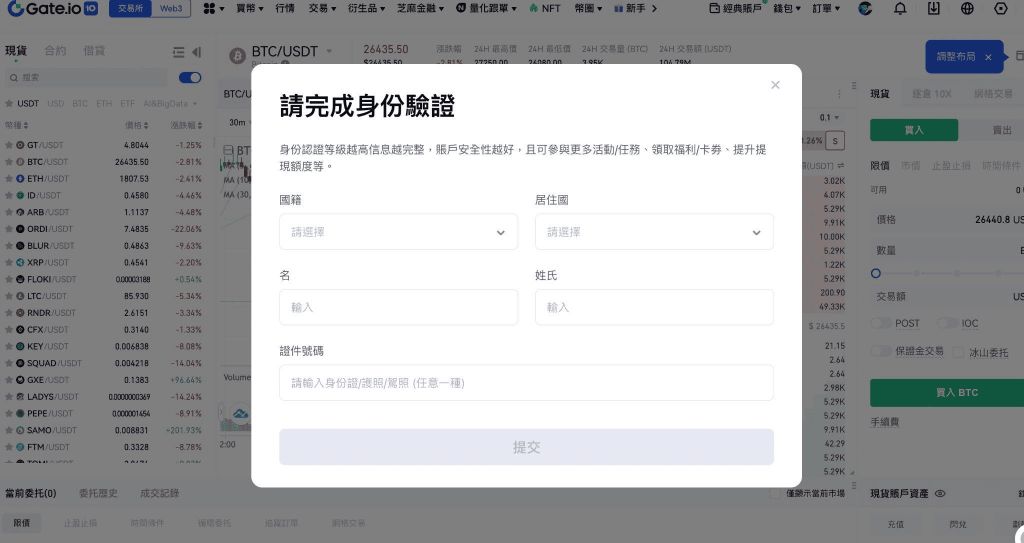Viewport: 1024px width, 543px height.
Task: Click the order amount slider handle
Action: tap(876, 273)
